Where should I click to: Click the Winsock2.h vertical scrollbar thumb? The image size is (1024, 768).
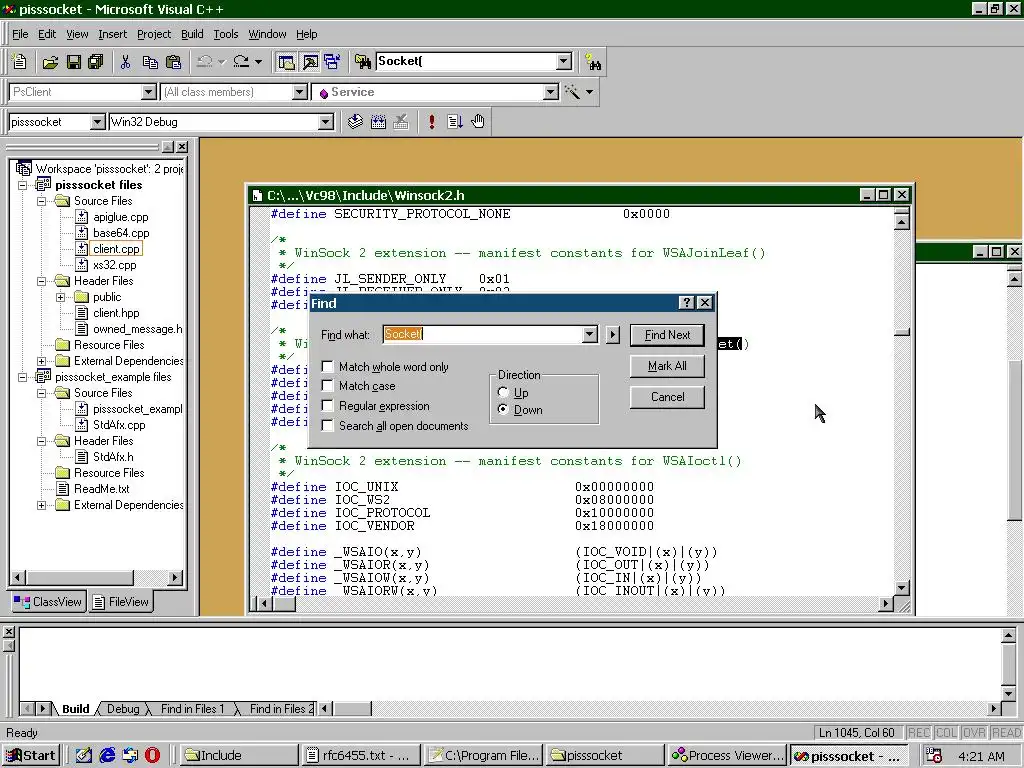pos(901,331)
